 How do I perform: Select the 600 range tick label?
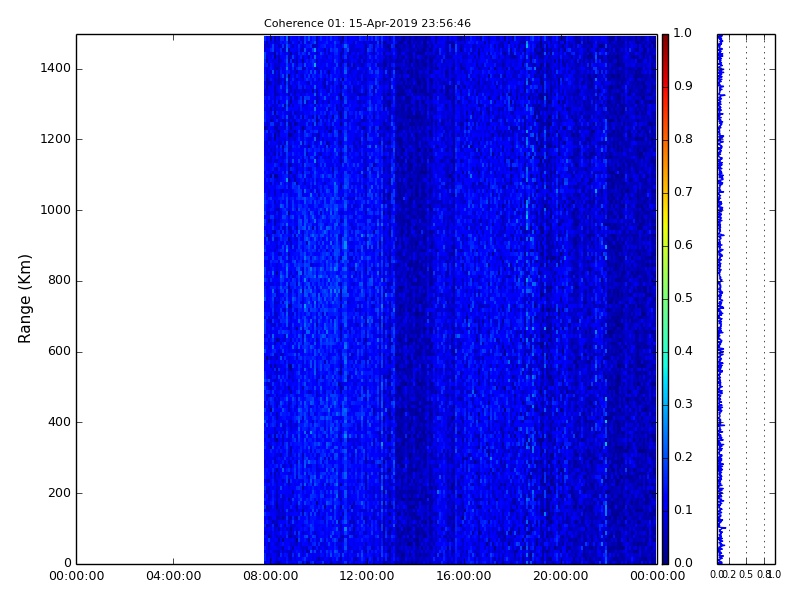point(59,352)
